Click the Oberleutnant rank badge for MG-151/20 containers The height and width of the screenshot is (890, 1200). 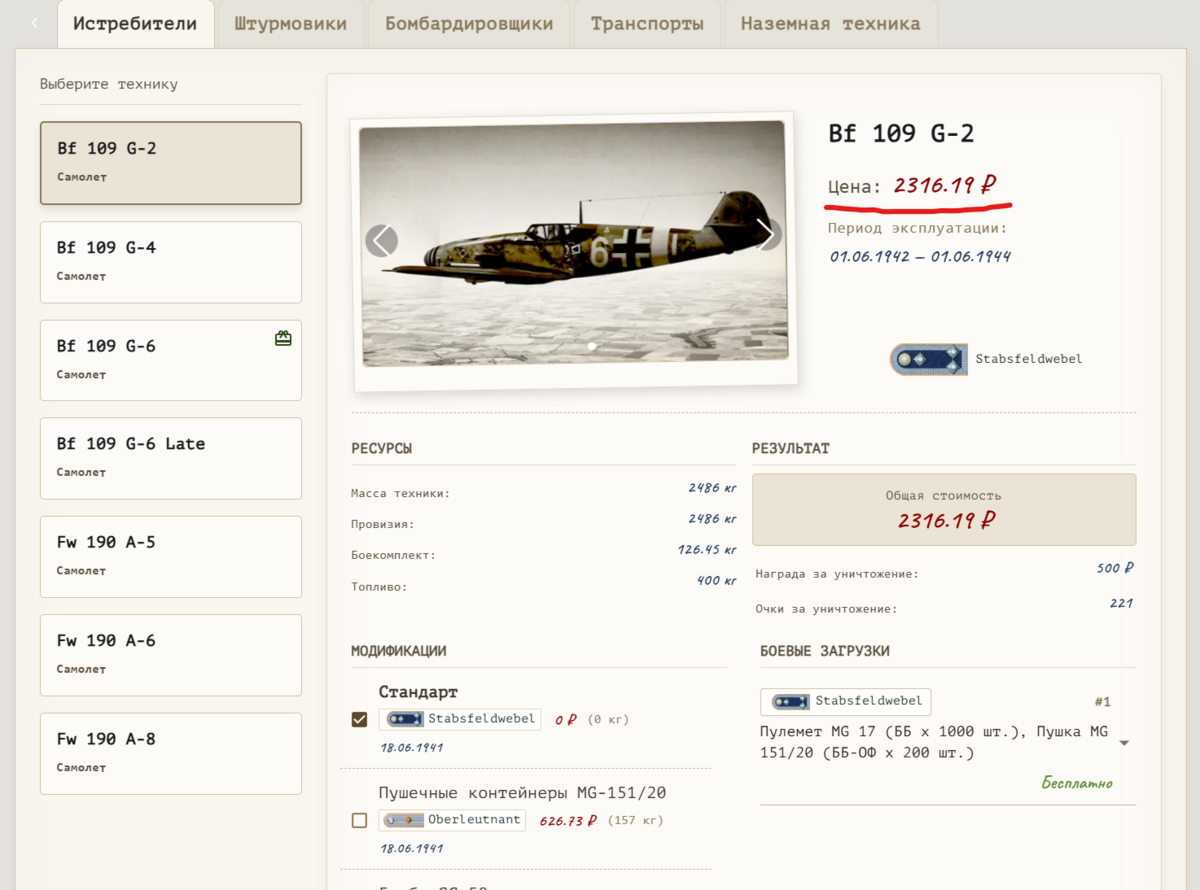pos(452,820)
